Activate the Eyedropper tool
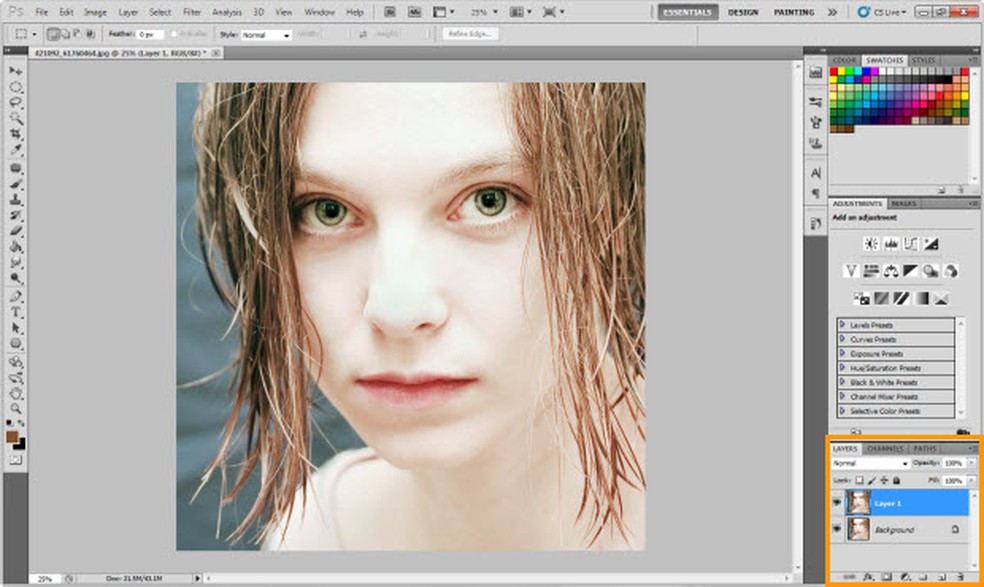This screenshot has height=587, width=984. pyautogui.click(x=16, y=150)
